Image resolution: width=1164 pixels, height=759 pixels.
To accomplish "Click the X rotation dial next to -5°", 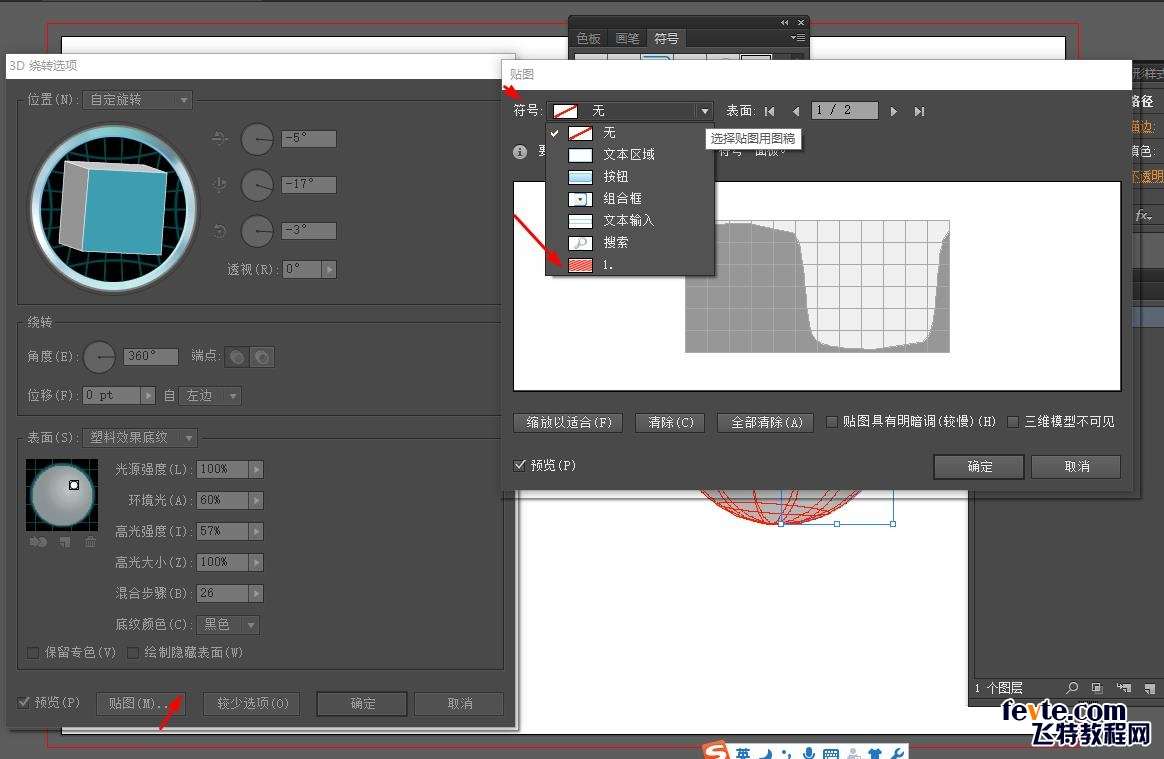I will [x=258, y=139].
